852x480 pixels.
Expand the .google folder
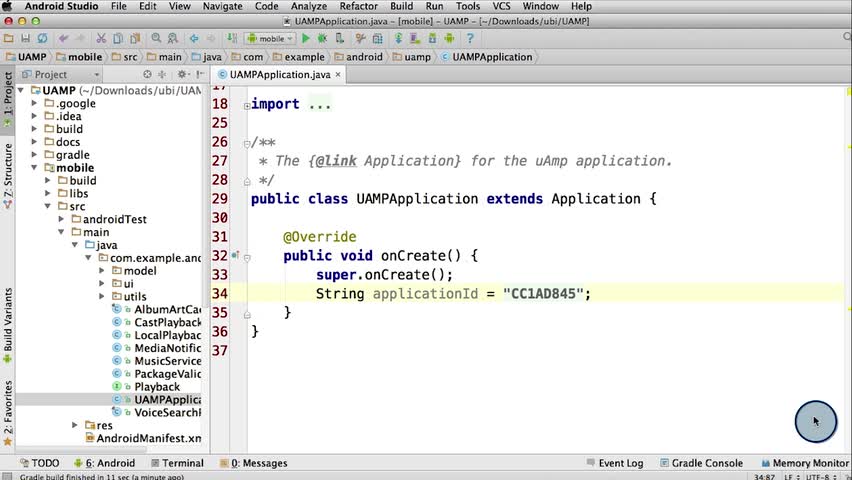click(x=34, y=103)
